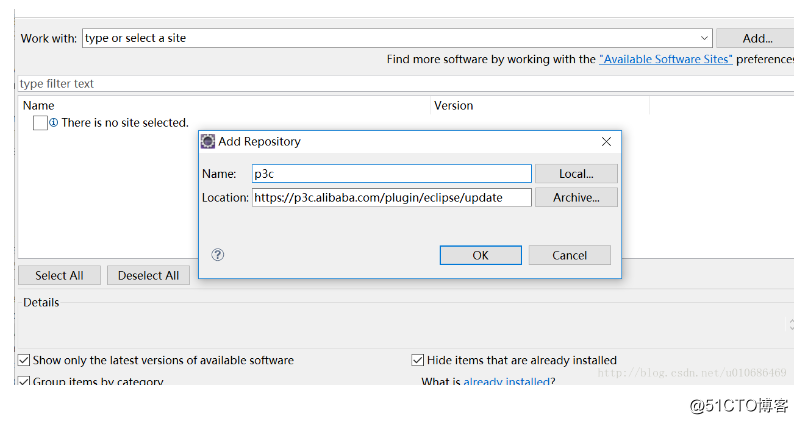798x424 pixels.
Task: Click the Details section label
Action: point(41,302)
